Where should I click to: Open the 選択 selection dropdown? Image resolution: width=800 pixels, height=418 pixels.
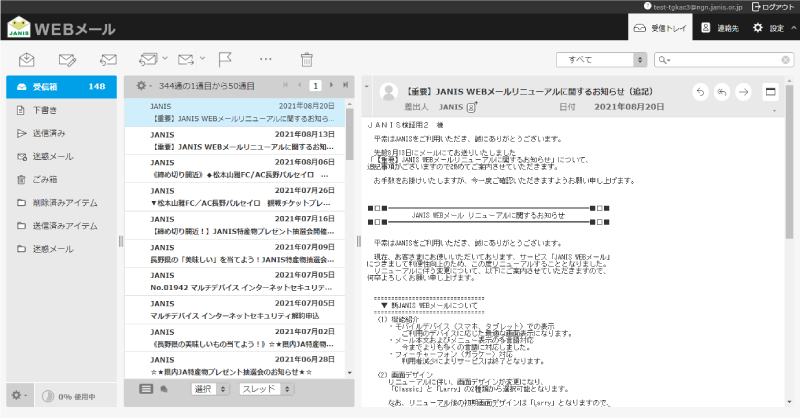pos(210,389)
